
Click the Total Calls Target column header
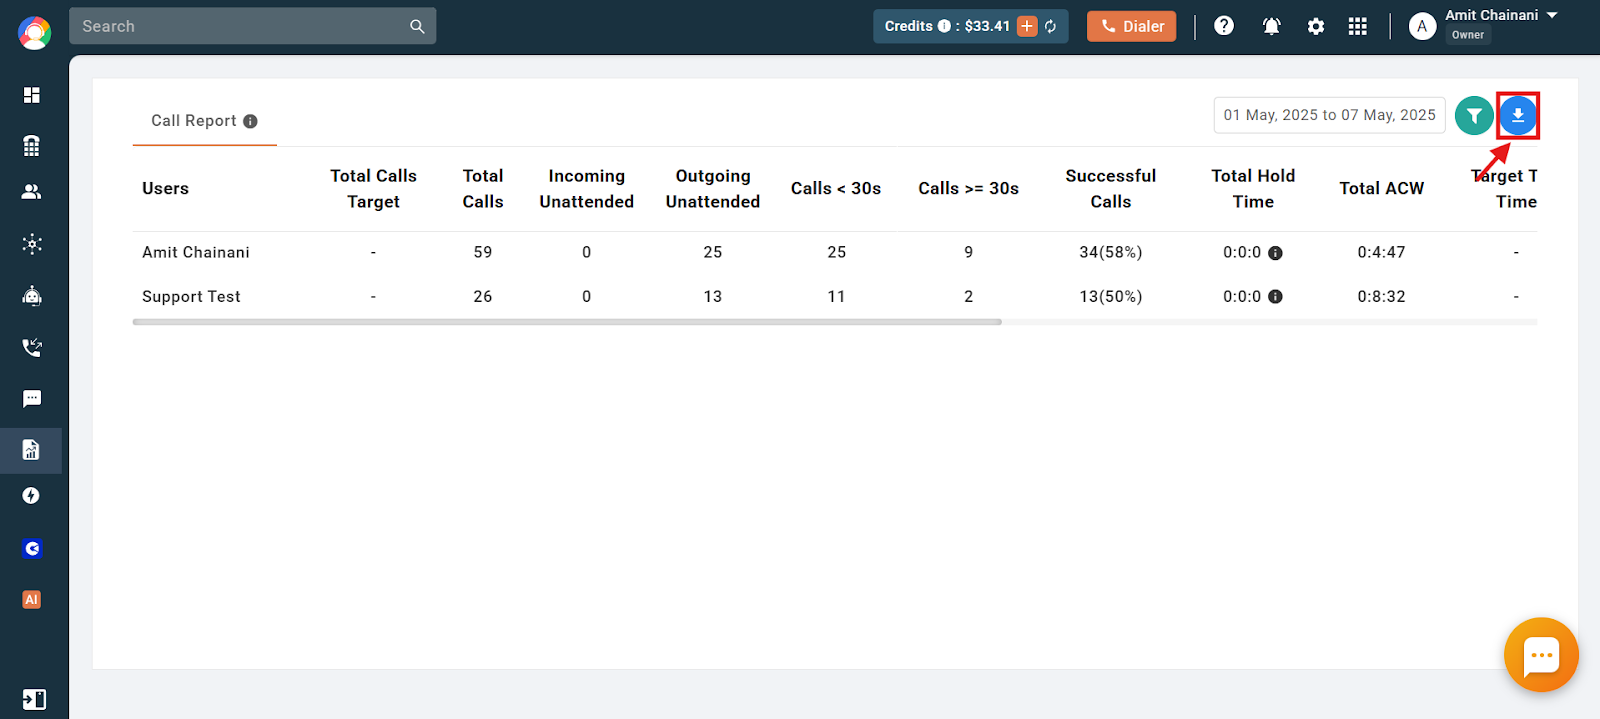coord(373,188)
